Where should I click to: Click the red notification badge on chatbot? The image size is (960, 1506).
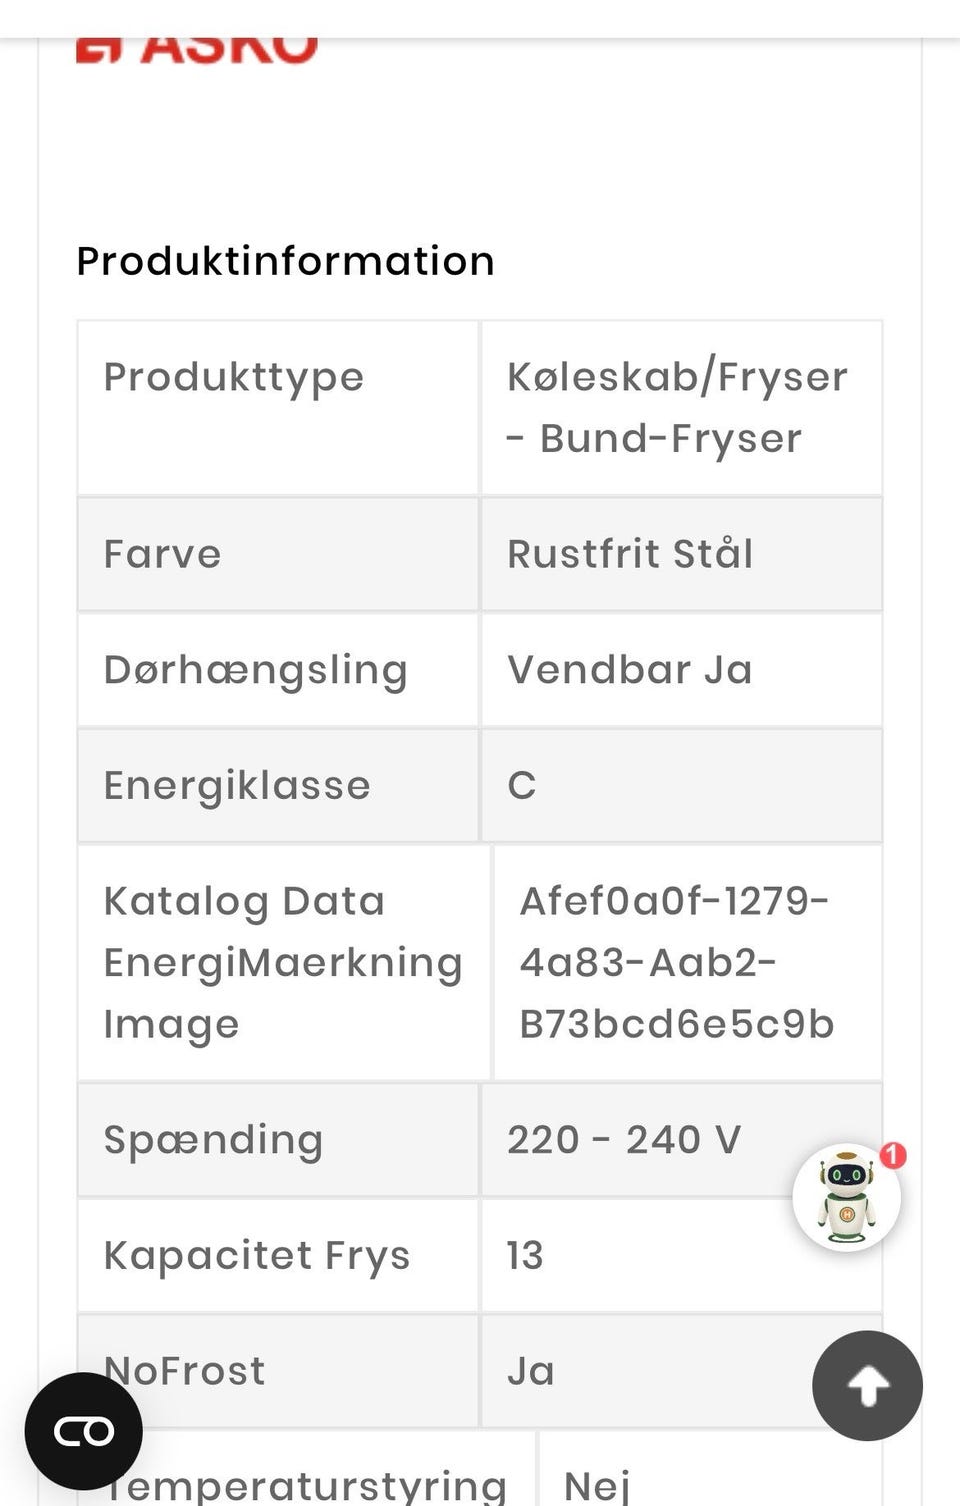(x=893, y=1156)
